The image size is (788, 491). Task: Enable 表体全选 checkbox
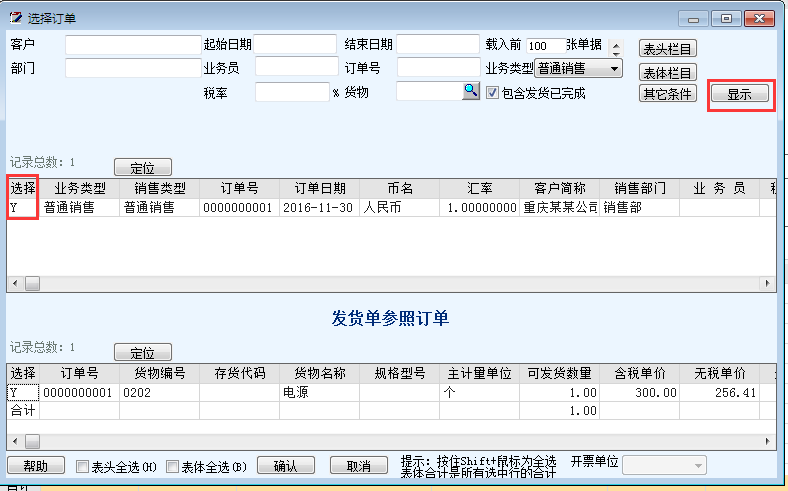point(172,466)
